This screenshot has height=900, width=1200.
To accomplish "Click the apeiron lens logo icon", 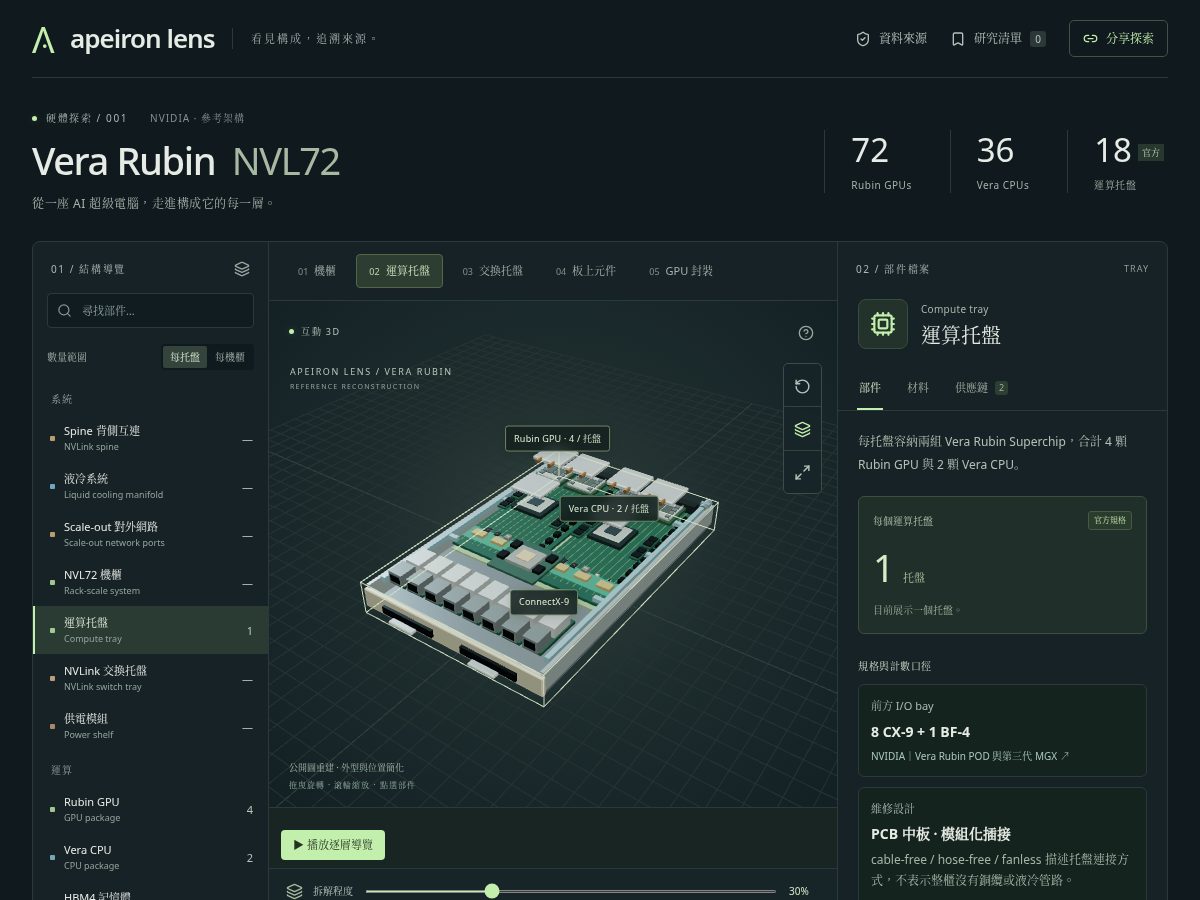I will click(43, 39).
